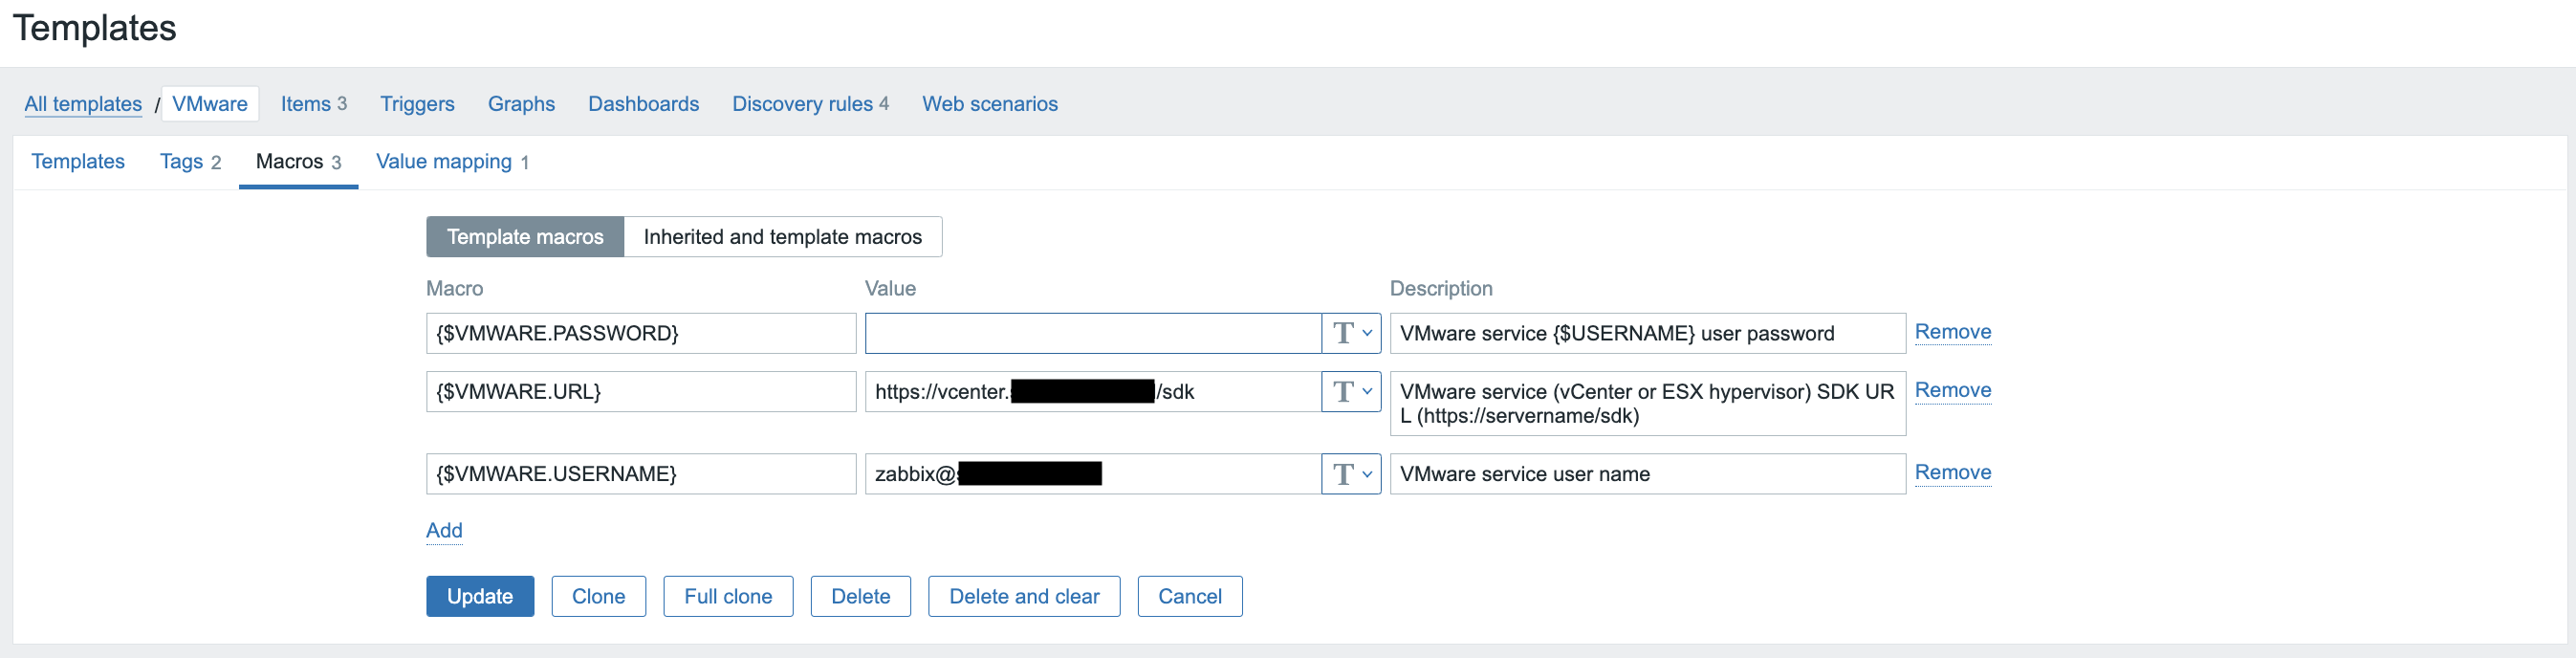Open value type dropdown for VMWARE.PASSWORD macro
Screen dimensions: 2576x658
(x=1350, y=333)
